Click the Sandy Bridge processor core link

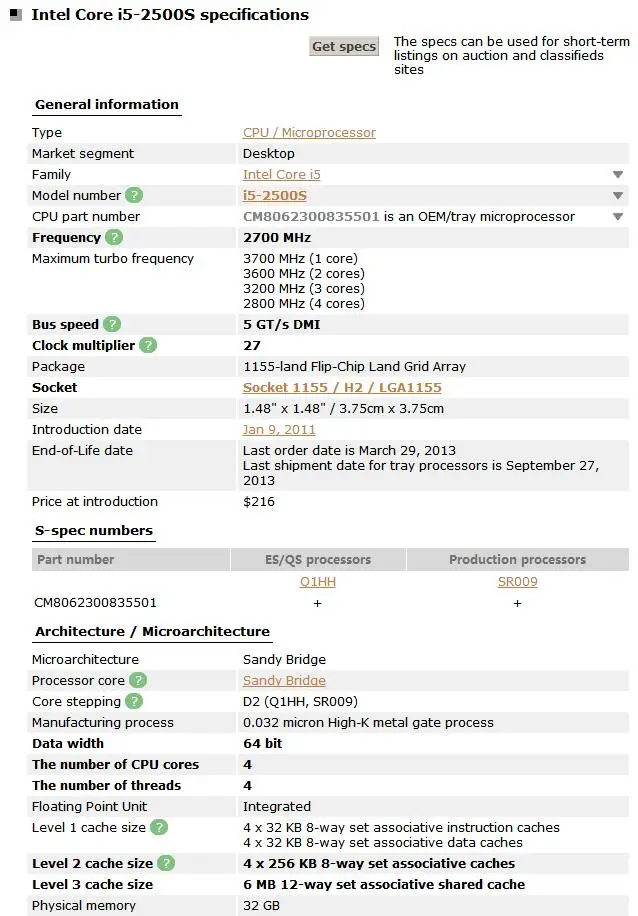coord(284,681)
